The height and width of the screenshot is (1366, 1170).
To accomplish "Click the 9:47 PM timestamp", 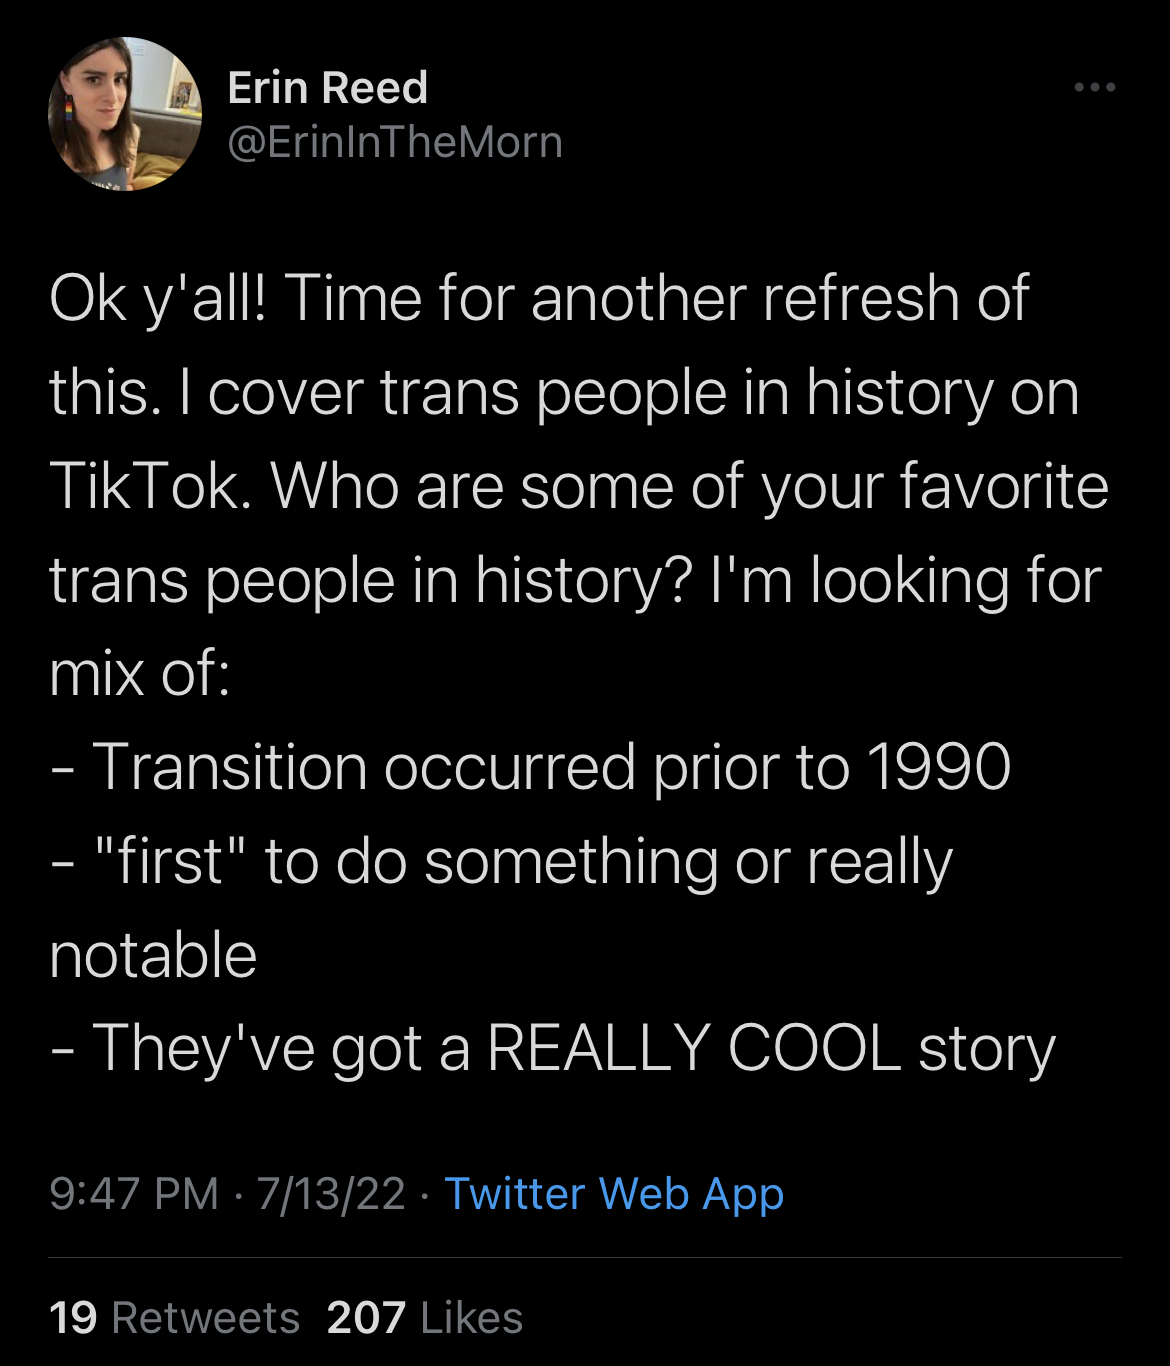I will 133,1194.
